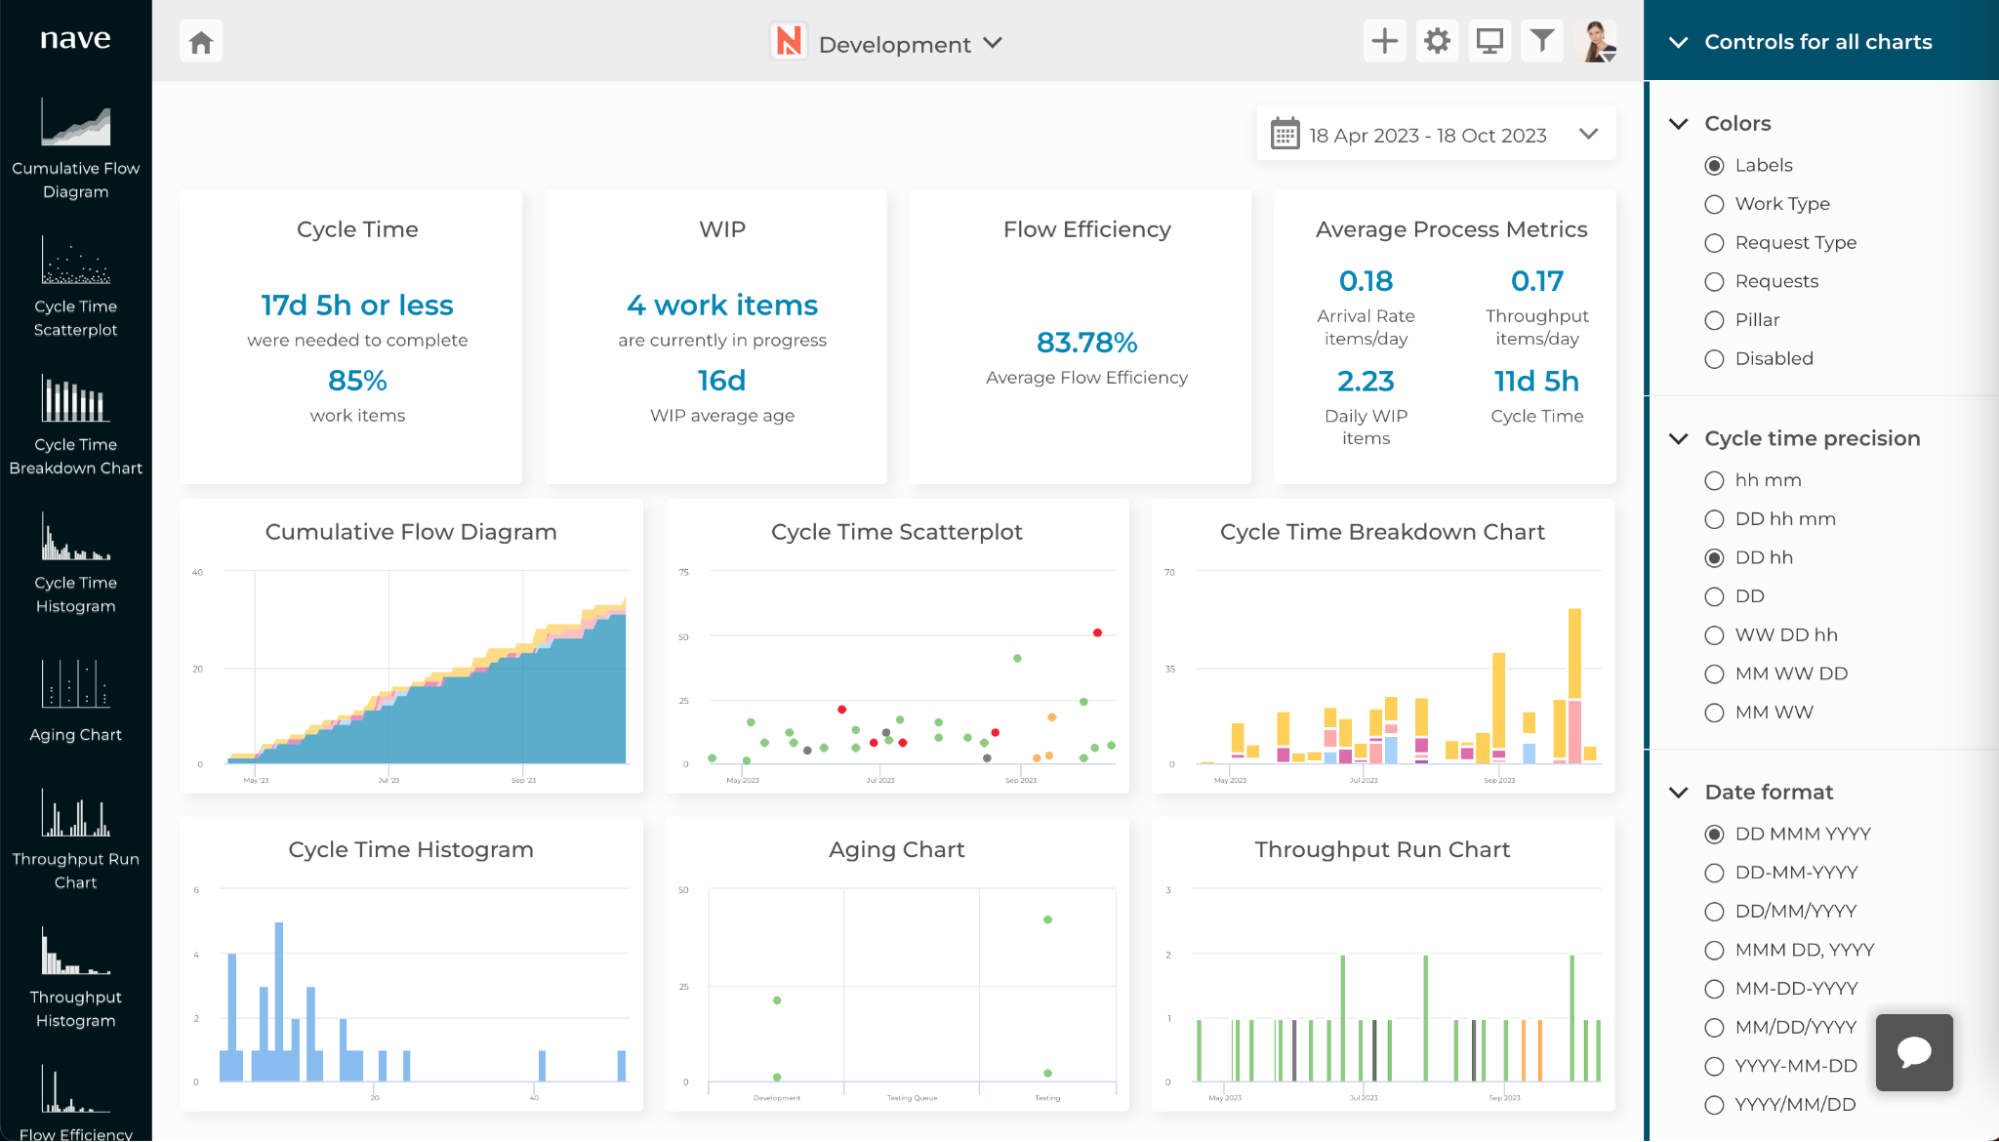This screenshot has width=1999, height=1142.
Task: Click the user profile avatar
Action: pos(1597,42)
